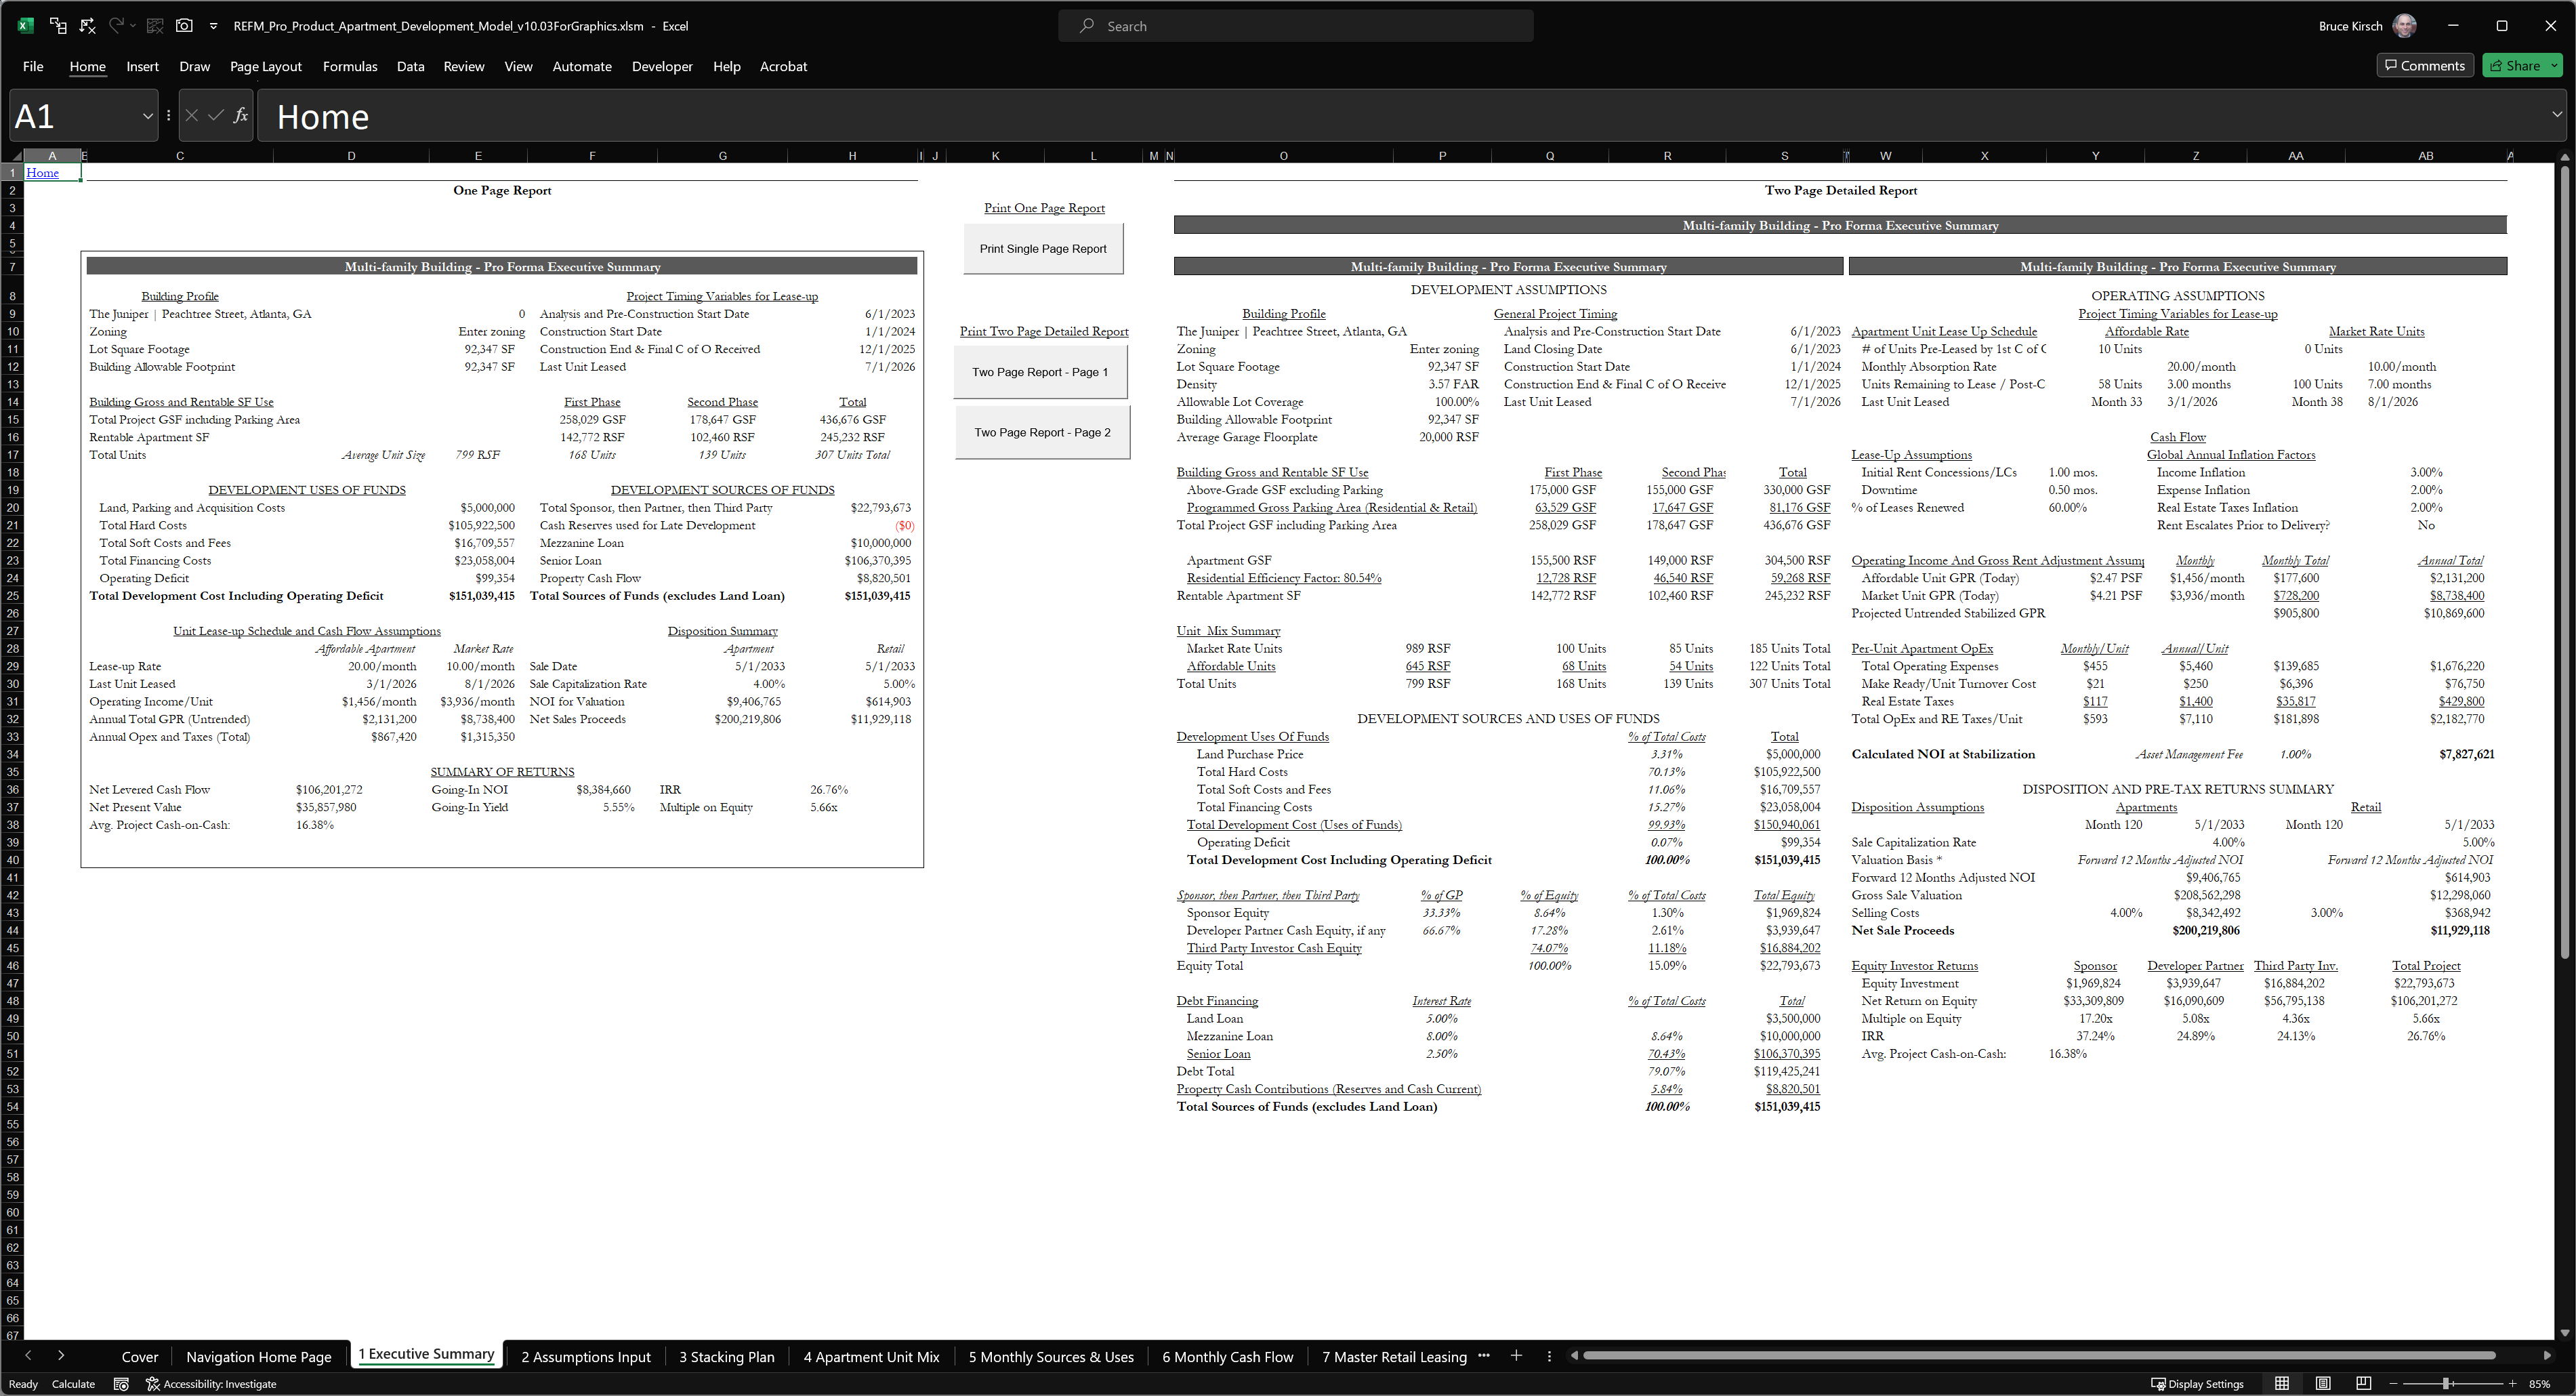The height and width of the screenshot is (1396, 2576).
Task: Open Display Settings in the status bar
Action: 2197,1384
